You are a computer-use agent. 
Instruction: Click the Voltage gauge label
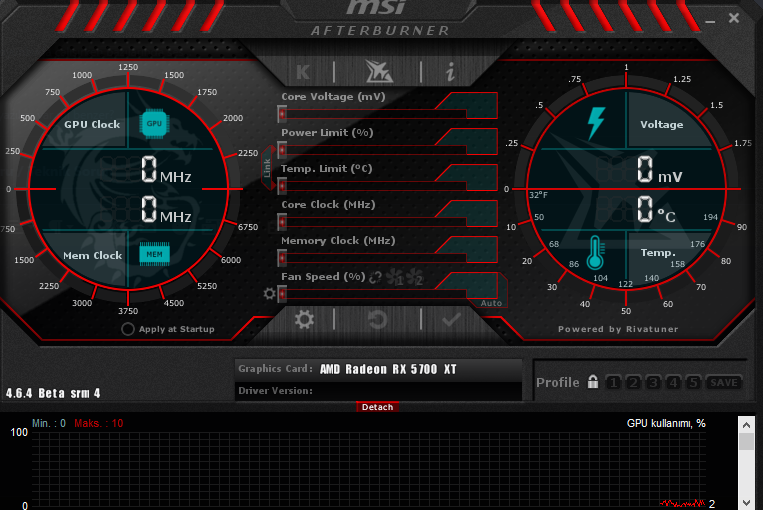tap(661, 125)
